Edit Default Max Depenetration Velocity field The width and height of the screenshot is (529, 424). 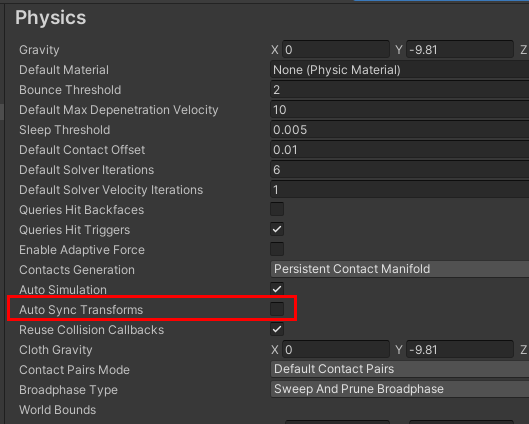400,110
